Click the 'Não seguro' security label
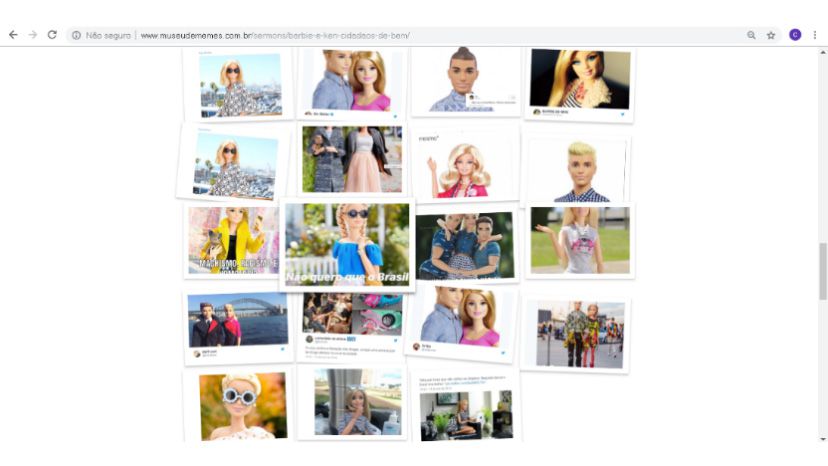828x466 pixels. pos(108,35)
